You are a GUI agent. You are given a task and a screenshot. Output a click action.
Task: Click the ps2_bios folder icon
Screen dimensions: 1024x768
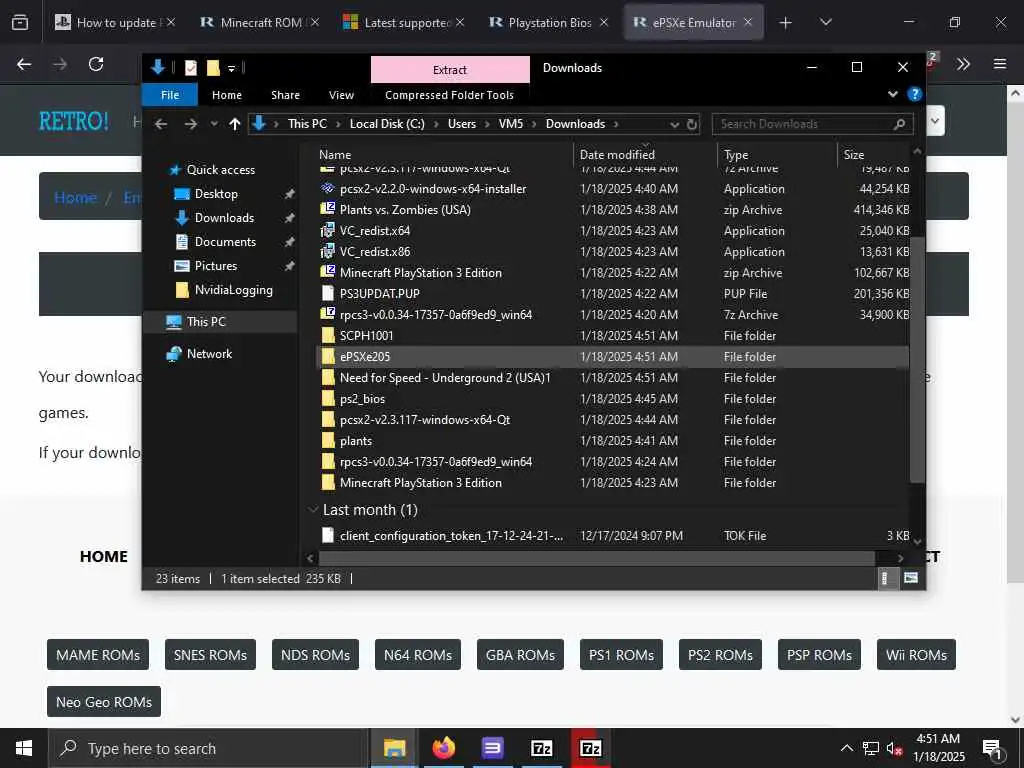coord(328,398)
